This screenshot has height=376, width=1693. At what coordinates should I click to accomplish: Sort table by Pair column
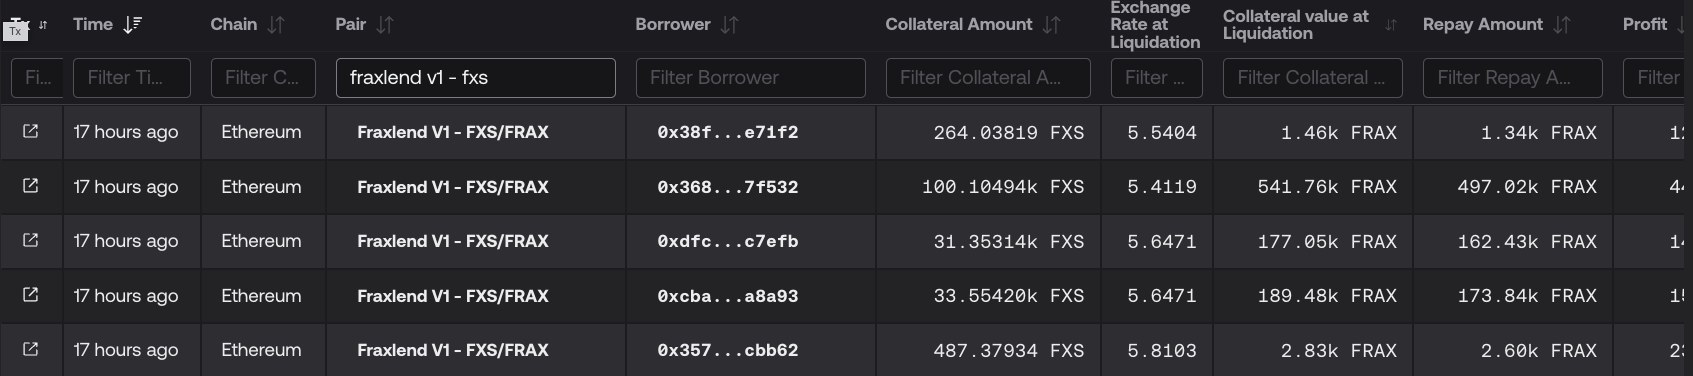(385, 25)
